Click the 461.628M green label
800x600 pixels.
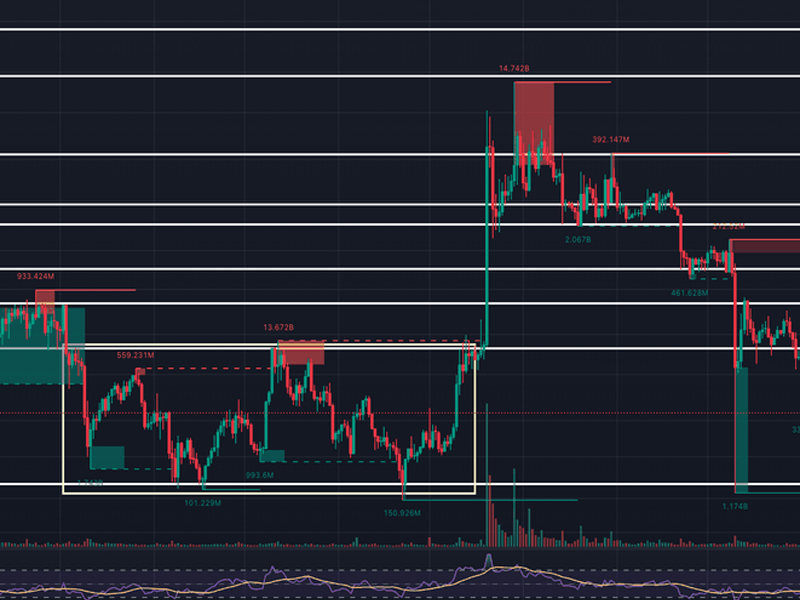pos(689,293)
